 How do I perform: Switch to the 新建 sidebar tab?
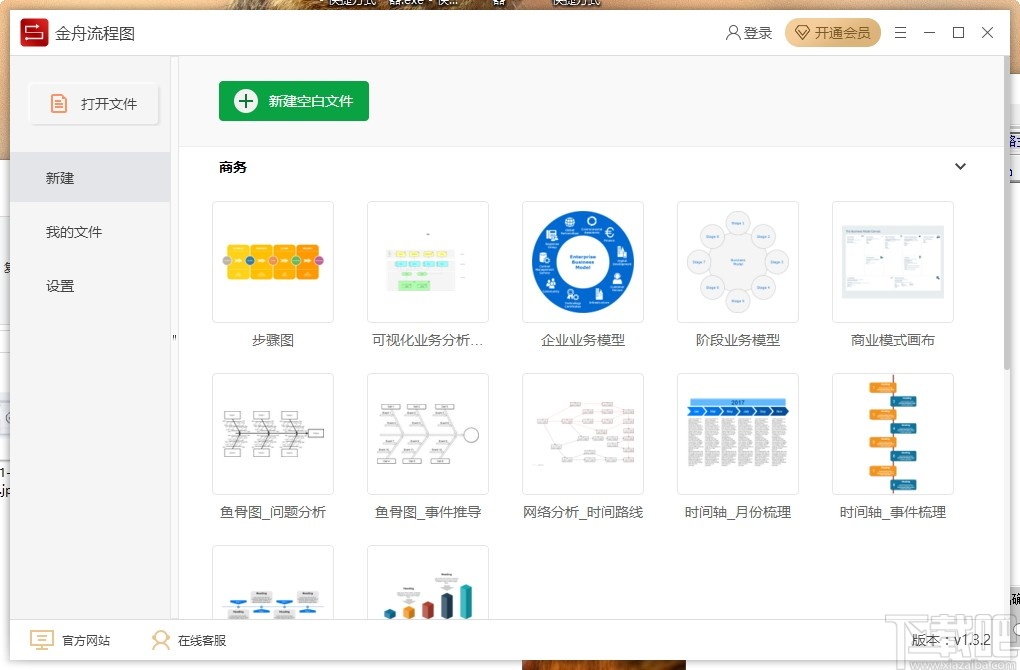coord(60,178)
